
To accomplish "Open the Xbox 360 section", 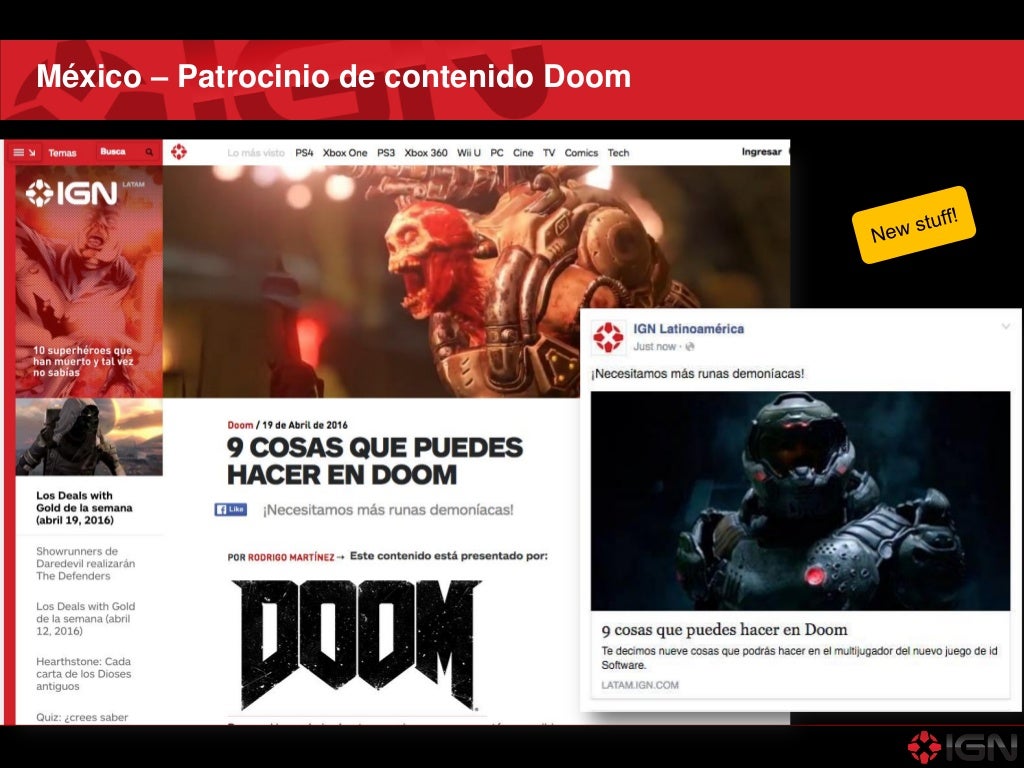I will [x=426, y=153].
